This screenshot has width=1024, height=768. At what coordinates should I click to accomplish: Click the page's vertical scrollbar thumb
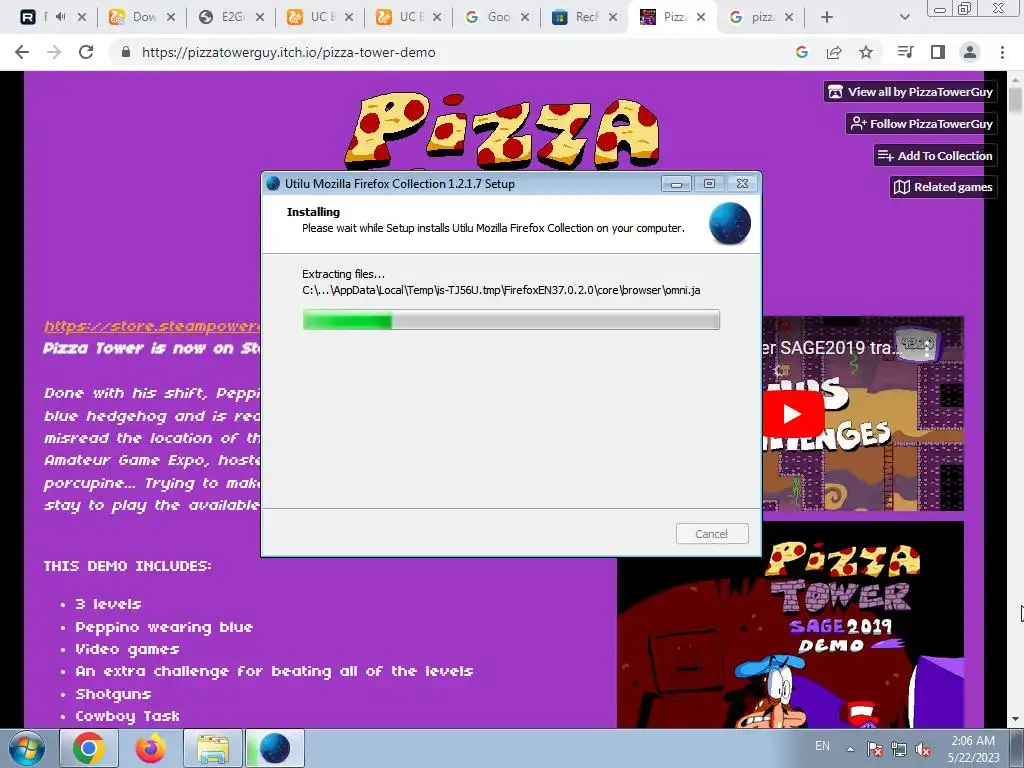click(1016, 99)
